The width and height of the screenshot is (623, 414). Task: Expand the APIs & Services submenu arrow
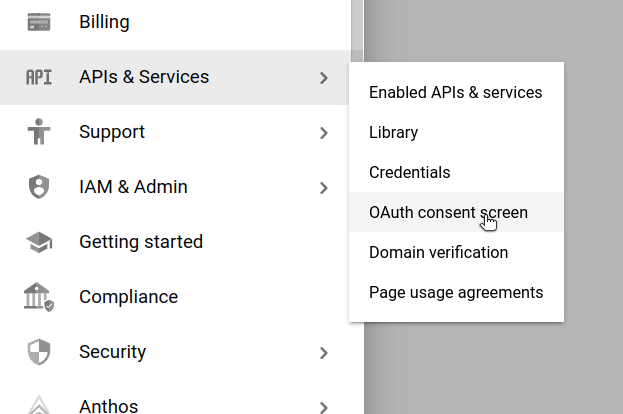pyautogui.click(x=323, y=77)
